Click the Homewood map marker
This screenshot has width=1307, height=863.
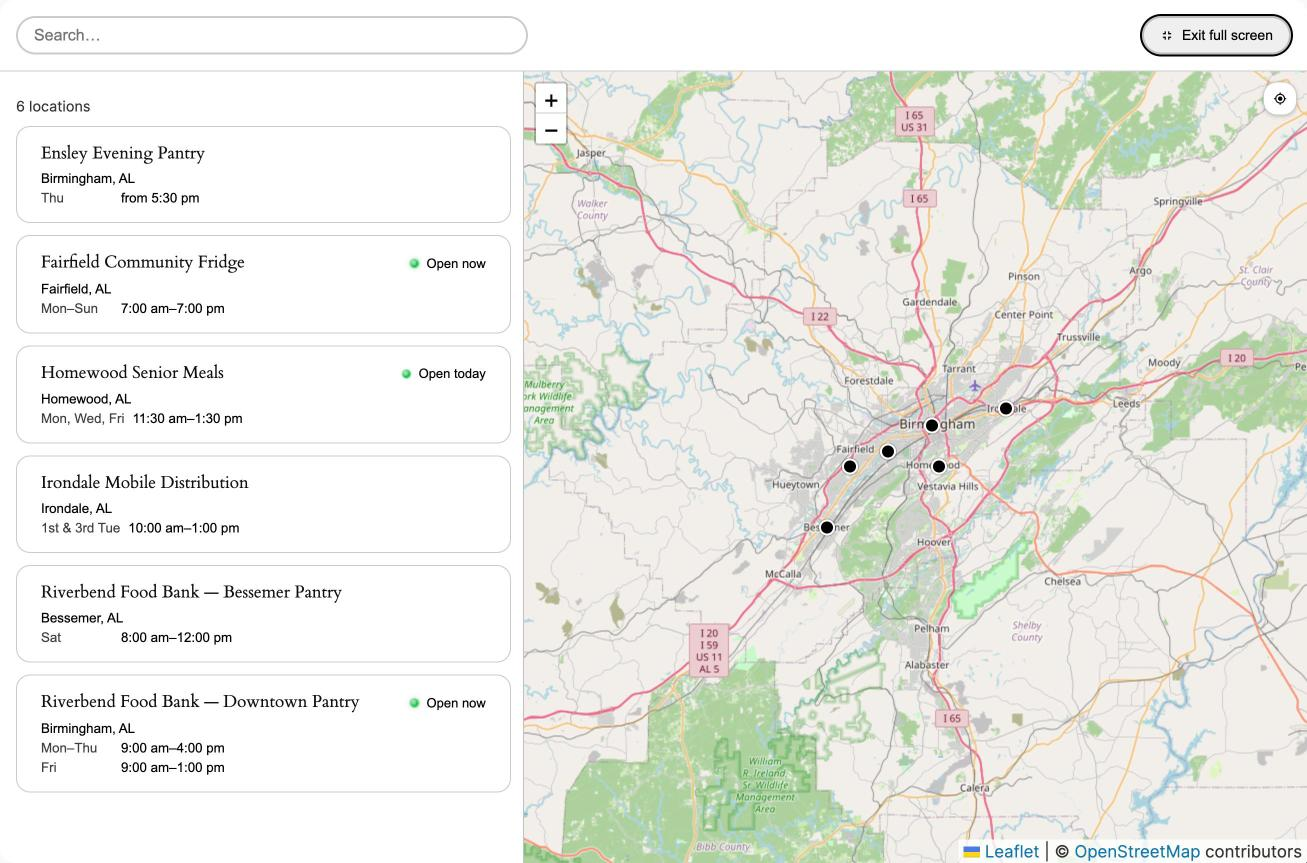point(939,466)
